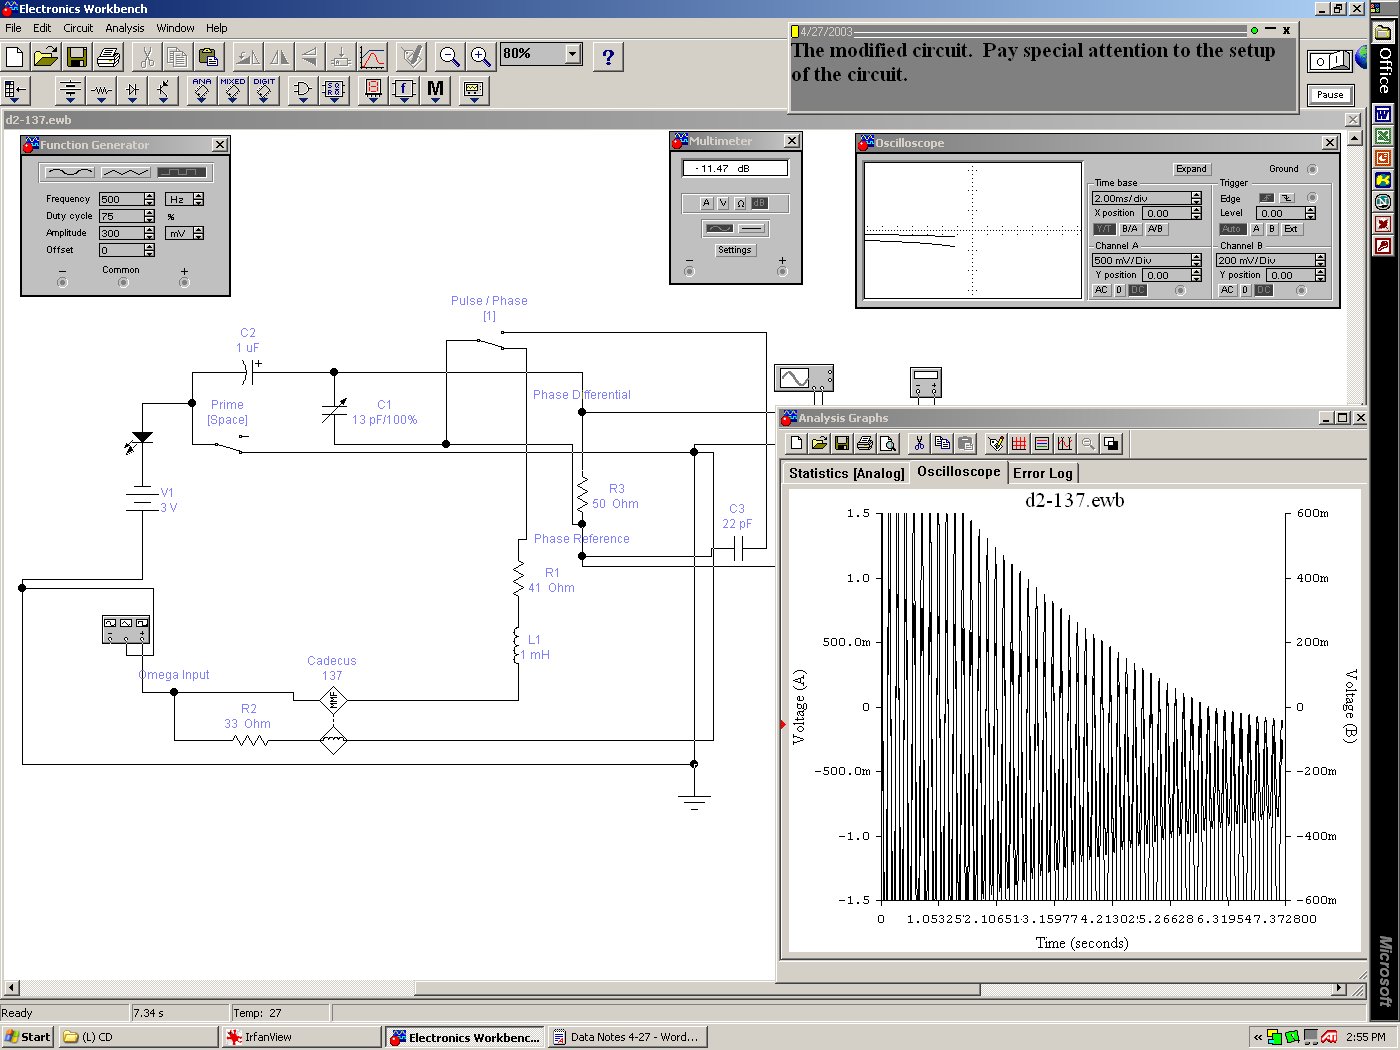Click the Zoom Out magnifier icon
The width and height of the screenshot is (1400, 1050).
449,57
